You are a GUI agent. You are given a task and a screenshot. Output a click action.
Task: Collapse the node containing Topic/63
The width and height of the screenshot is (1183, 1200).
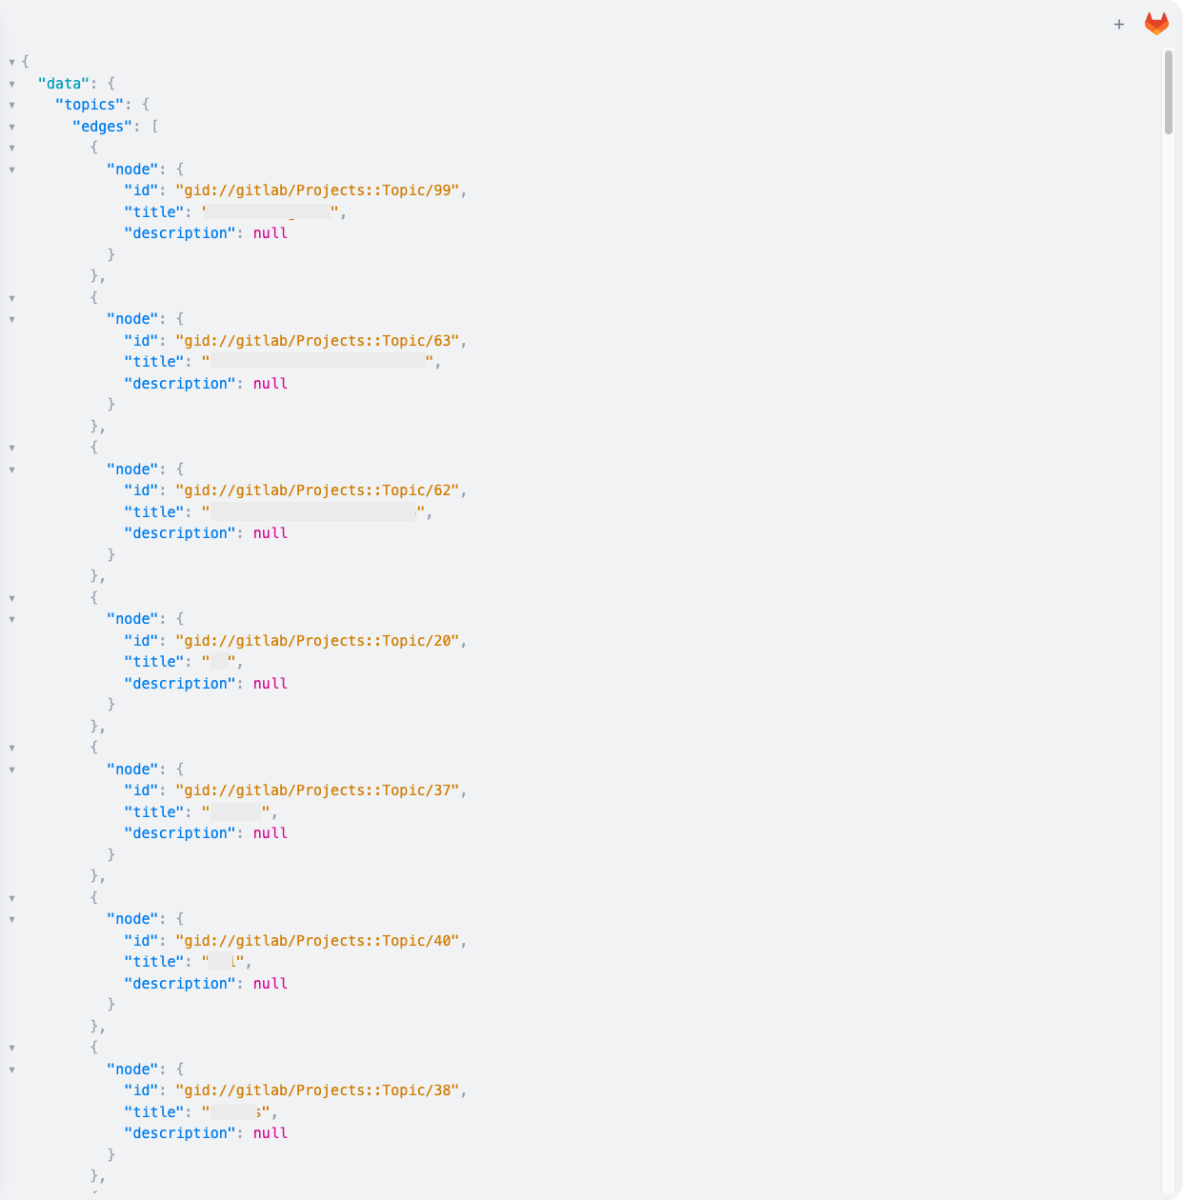pyautogui.click(x=11, y=319)
